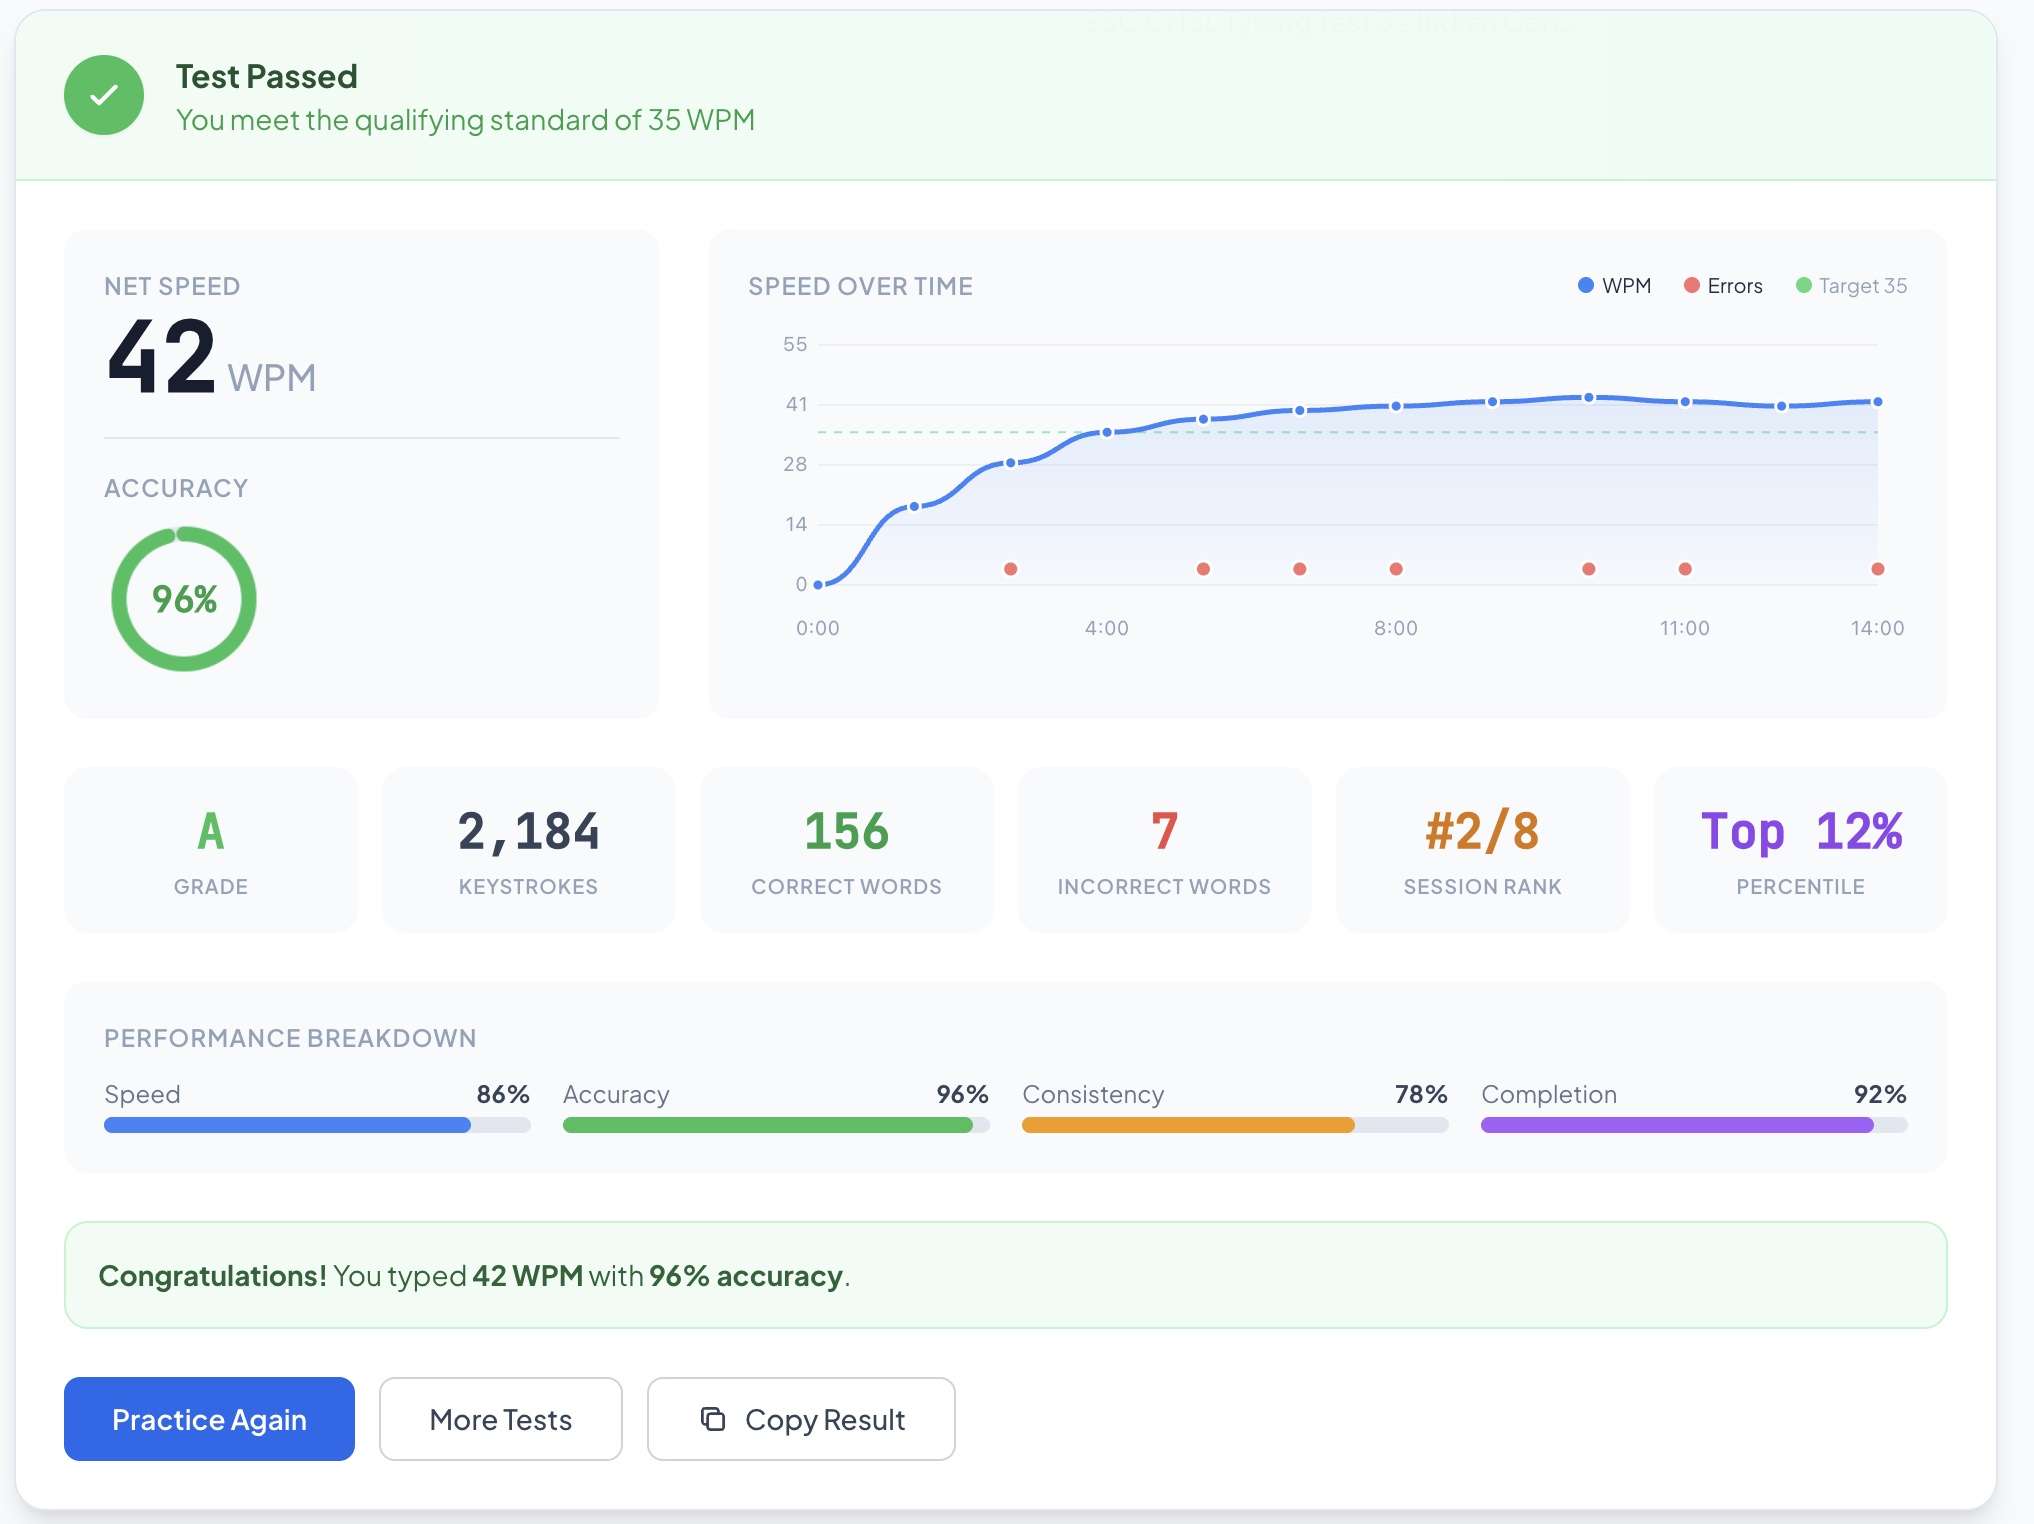Click the WPM data point at 4:00
This screenshot has width=2034, height=1524.
tap(1107, 433)
